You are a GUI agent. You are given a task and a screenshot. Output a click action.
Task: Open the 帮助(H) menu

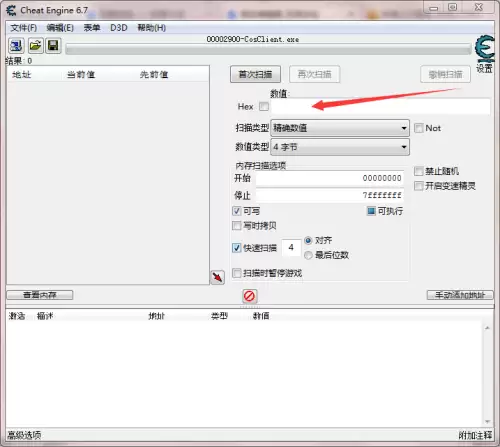pyautogui.click(x=152, y=28)
